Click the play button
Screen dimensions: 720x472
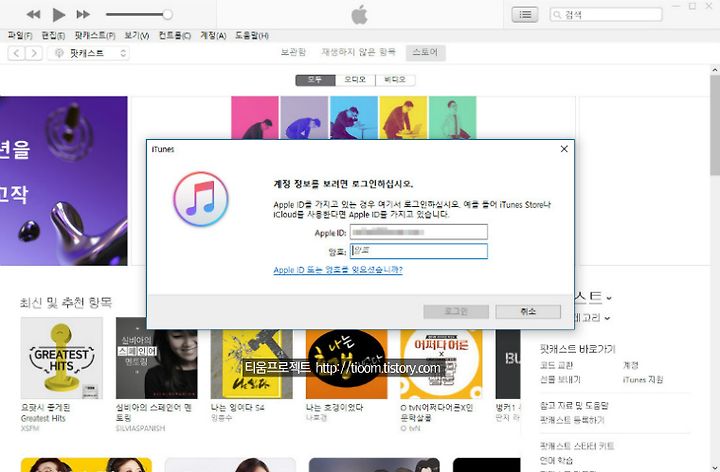point(58,15)
